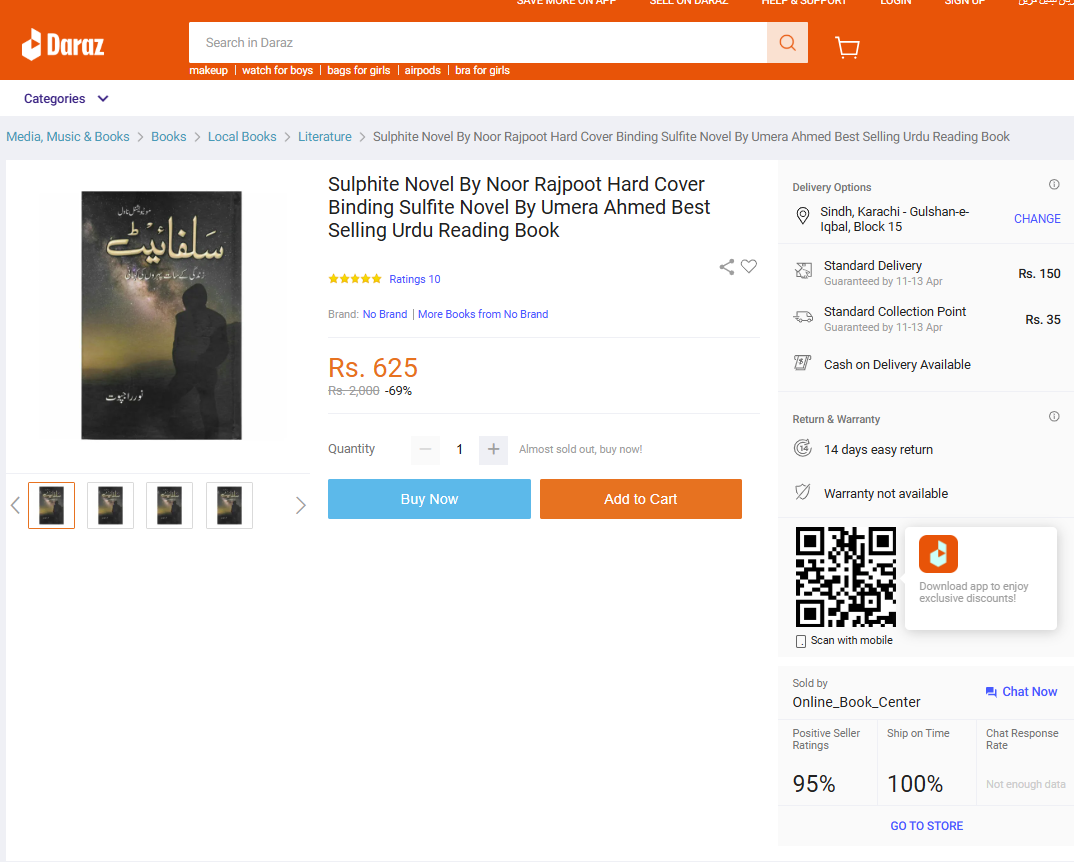Click the orange search magnifier button
The width and height of the screenshot is (1074, 862).
point(787,42)
